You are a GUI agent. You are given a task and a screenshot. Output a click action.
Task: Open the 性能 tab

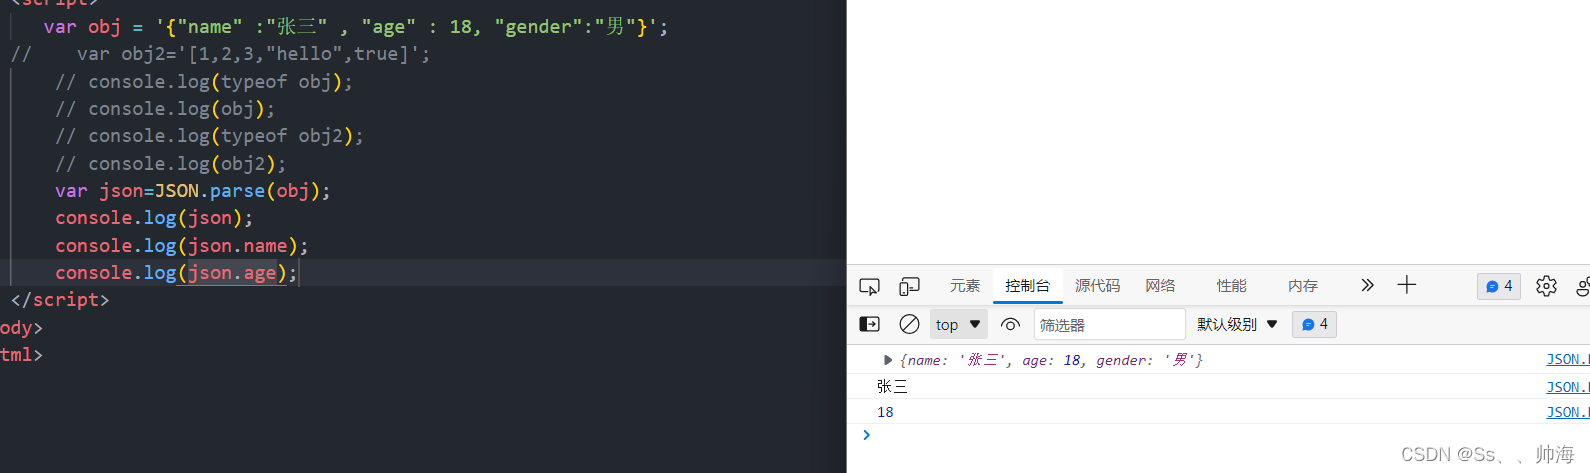[1231, 286]
